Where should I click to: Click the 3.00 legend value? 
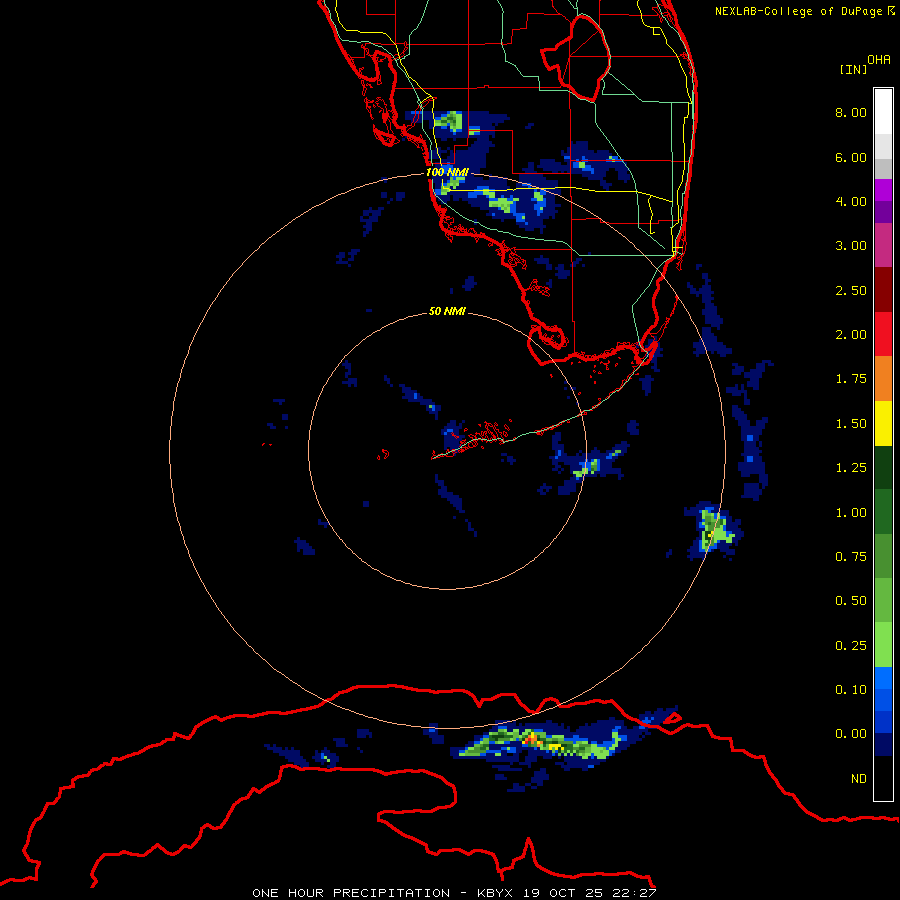[851, 246]
